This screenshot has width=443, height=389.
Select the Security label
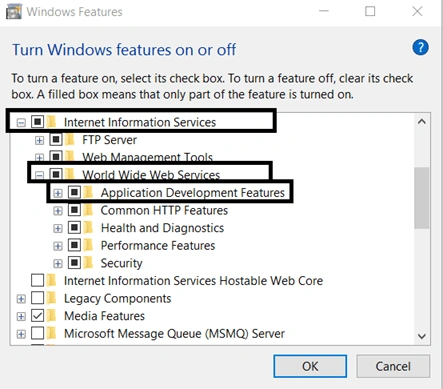[x=121, y=263]
